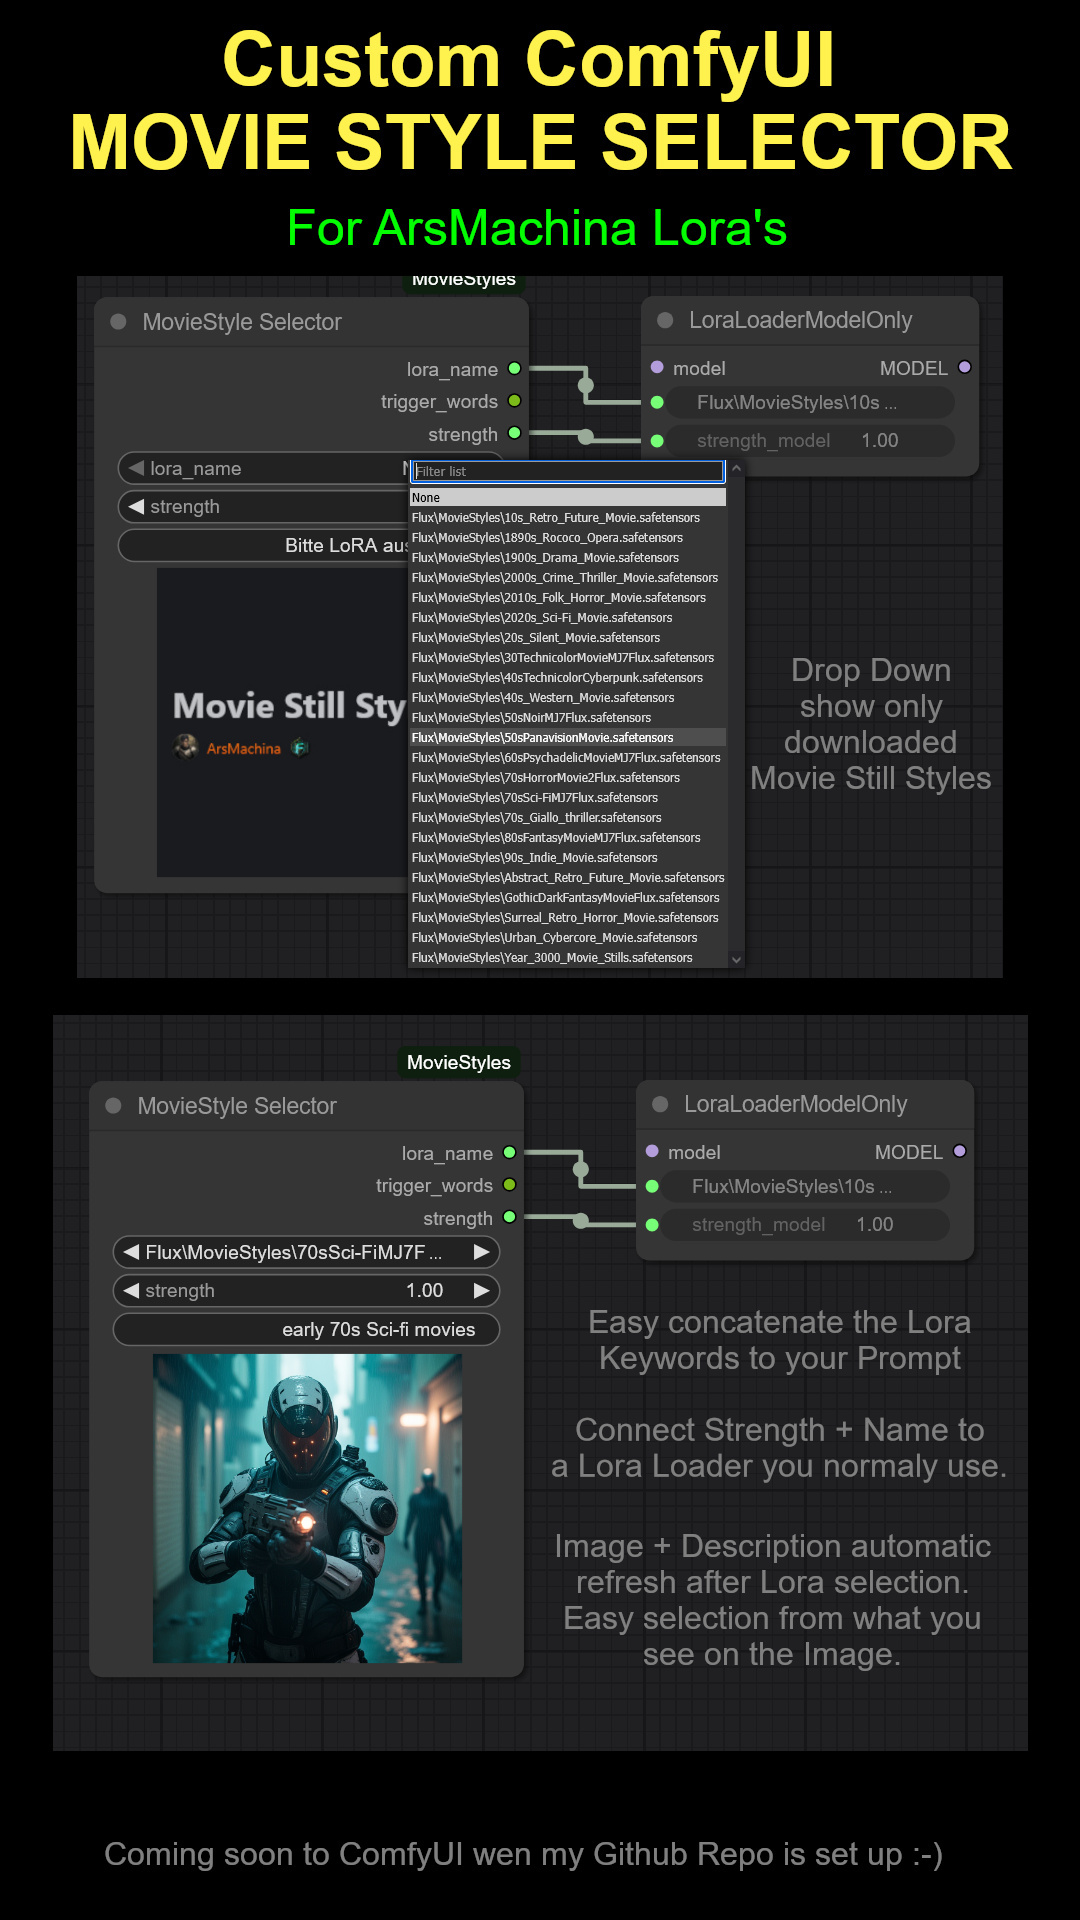
Task: Select 2020s_Sci-Fi_Movie.safetensors entry
Action: [x=568, y=617]
